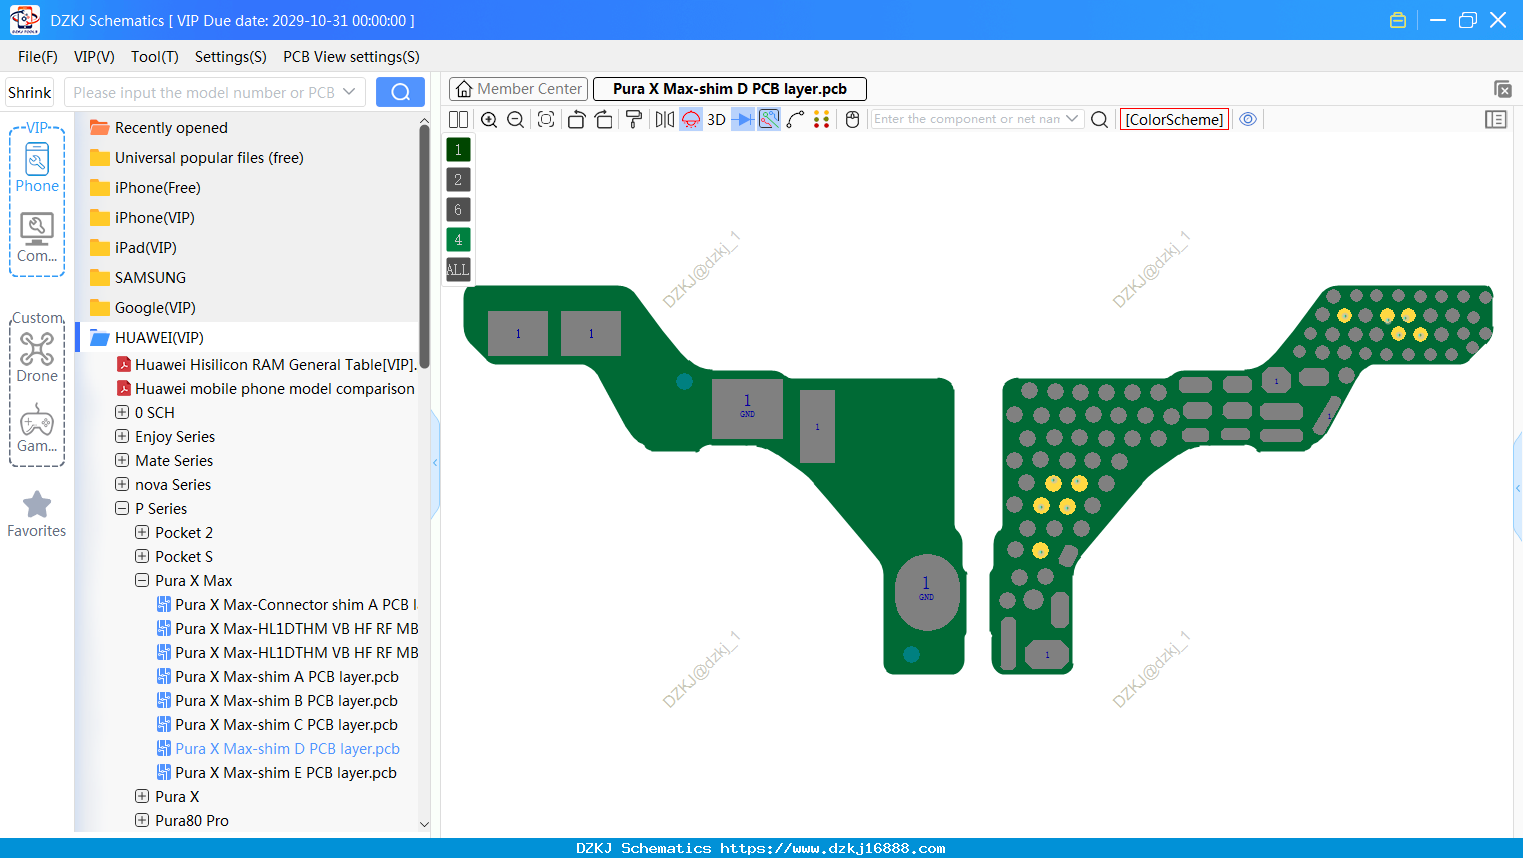Viewport: 1523px width, 858px height.
Task: Select PCB layer 4
Action: (458, 240)
